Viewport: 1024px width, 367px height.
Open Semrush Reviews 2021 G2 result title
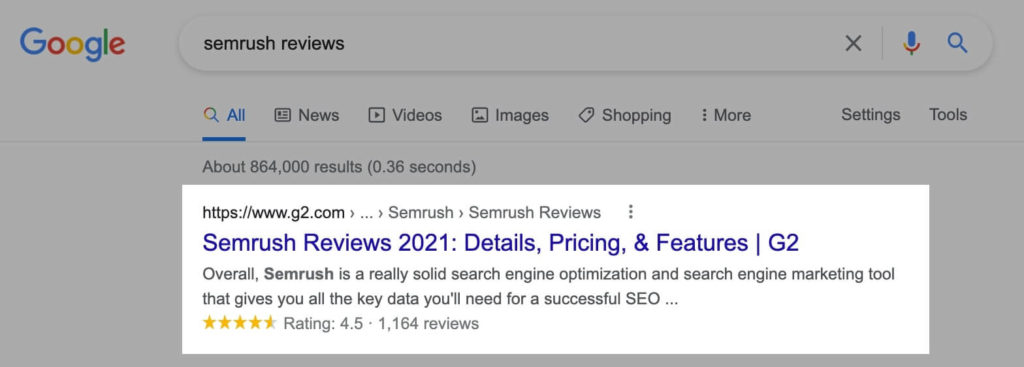click(500, 243)
